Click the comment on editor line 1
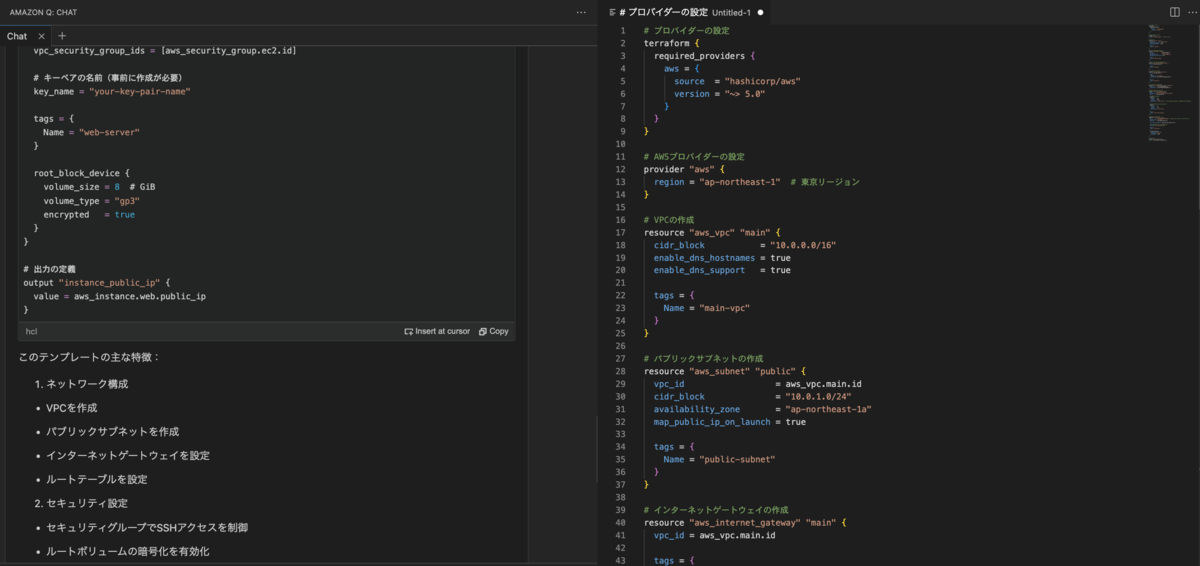1200x566 pixels. (x=686, y=30)
